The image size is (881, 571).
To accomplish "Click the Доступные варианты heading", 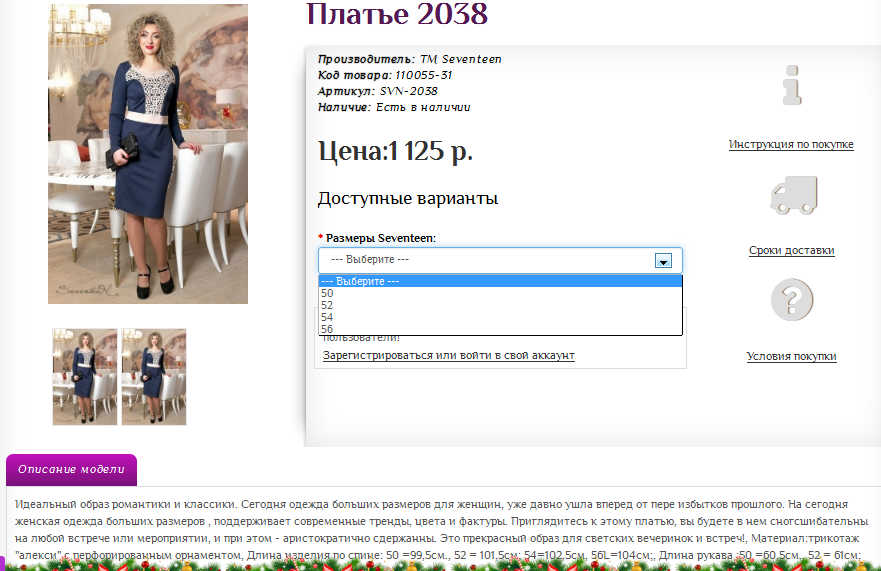I will click(x=408, y=198).
